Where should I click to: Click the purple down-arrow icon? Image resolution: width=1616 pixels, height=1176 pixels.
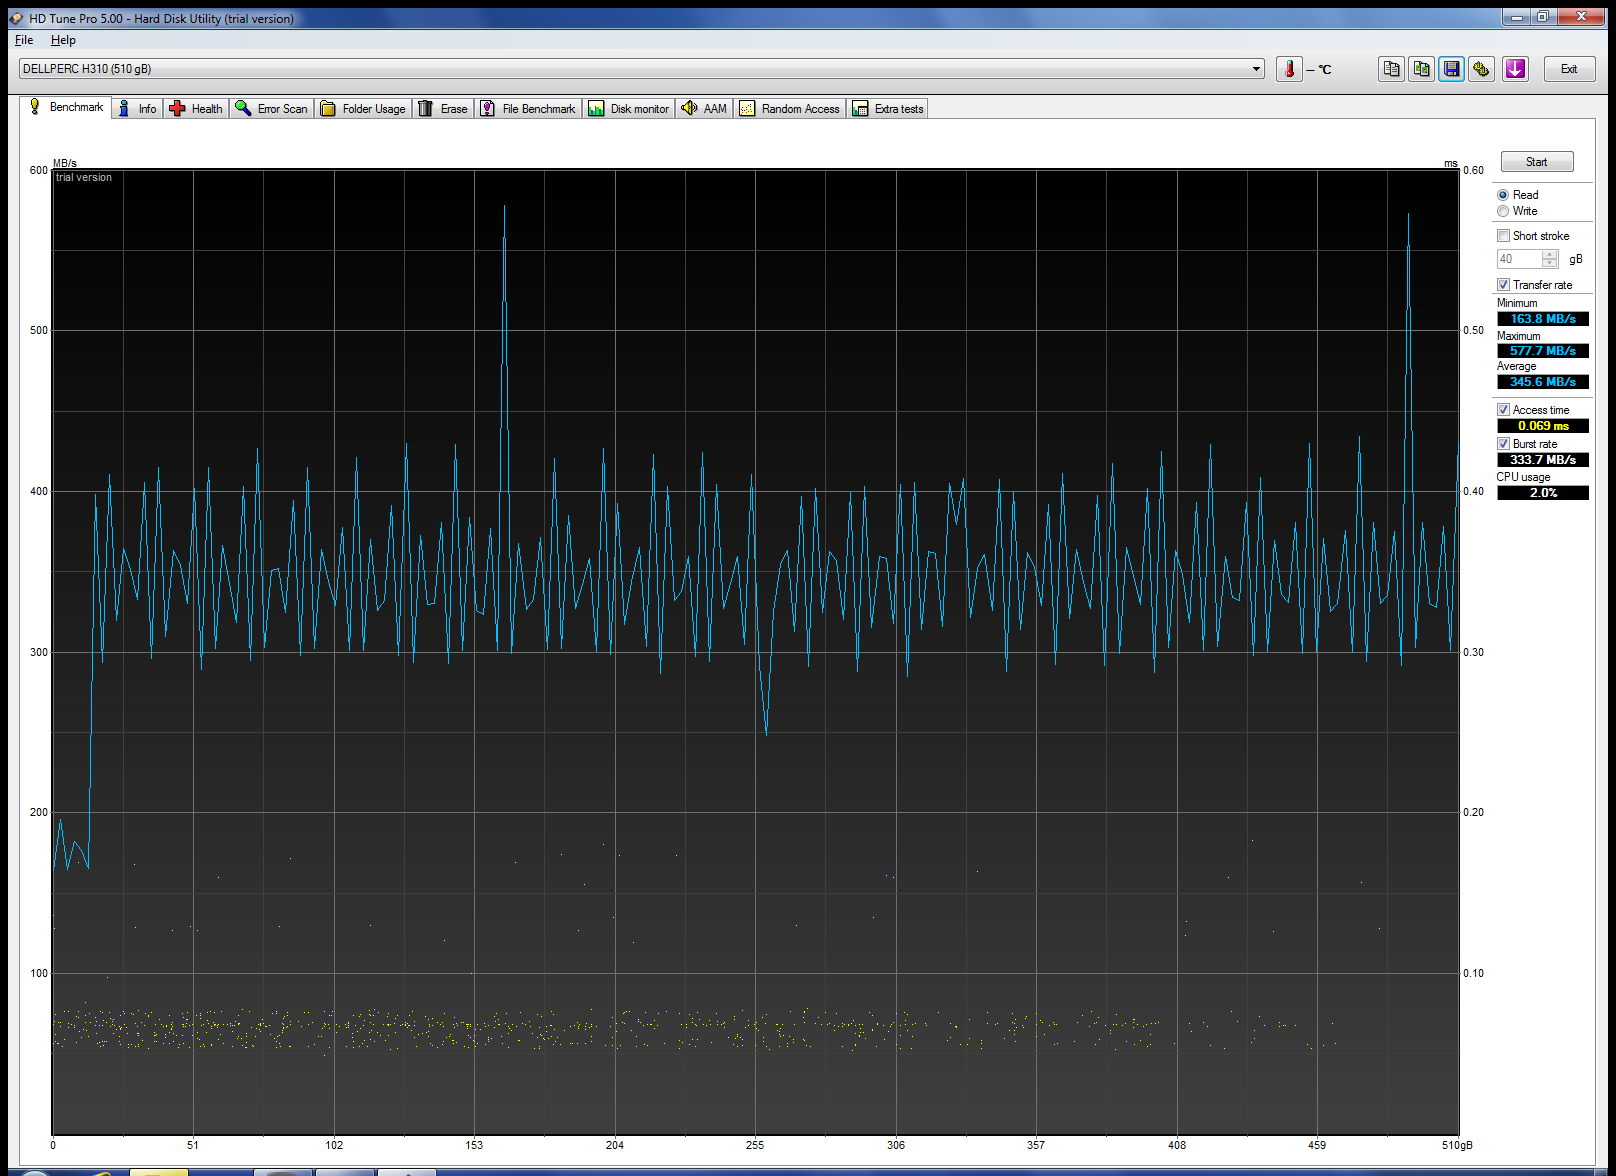[x=1515, y=69]
